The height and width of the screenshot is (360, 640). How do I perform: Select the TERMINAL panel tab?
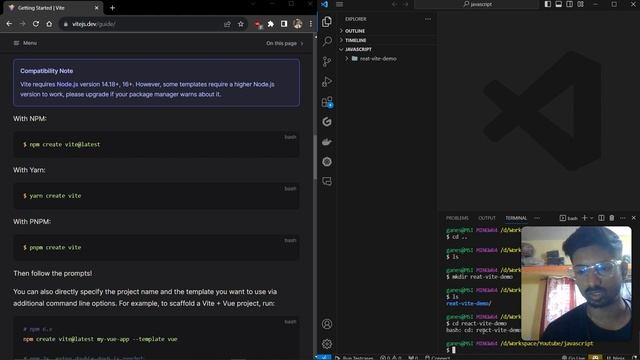pos(516,218)
